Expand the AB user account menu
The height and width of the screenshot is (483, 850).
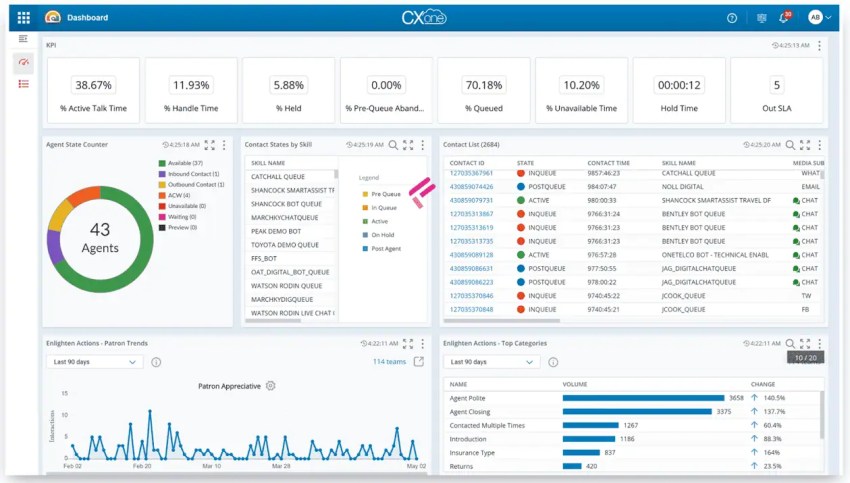tap(820, 18)
